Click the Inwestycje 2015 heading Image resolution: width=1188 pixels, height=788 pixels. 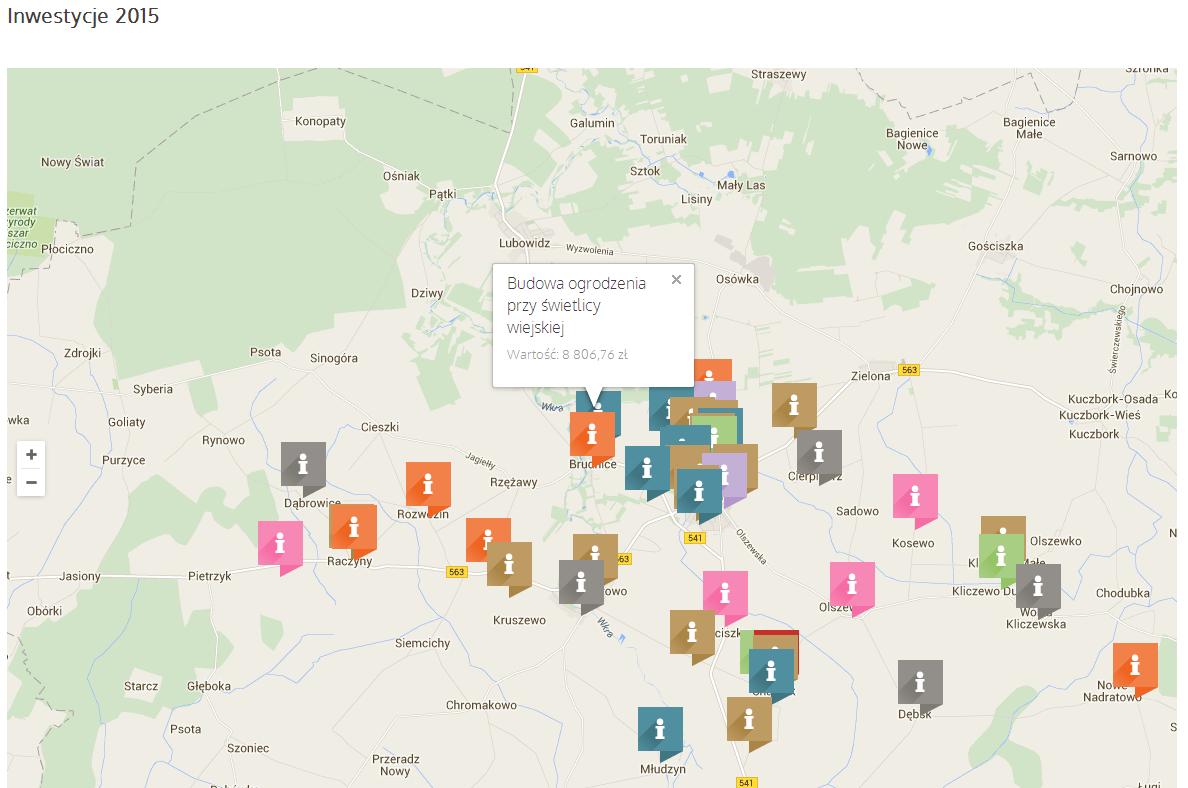coord(83,17)
